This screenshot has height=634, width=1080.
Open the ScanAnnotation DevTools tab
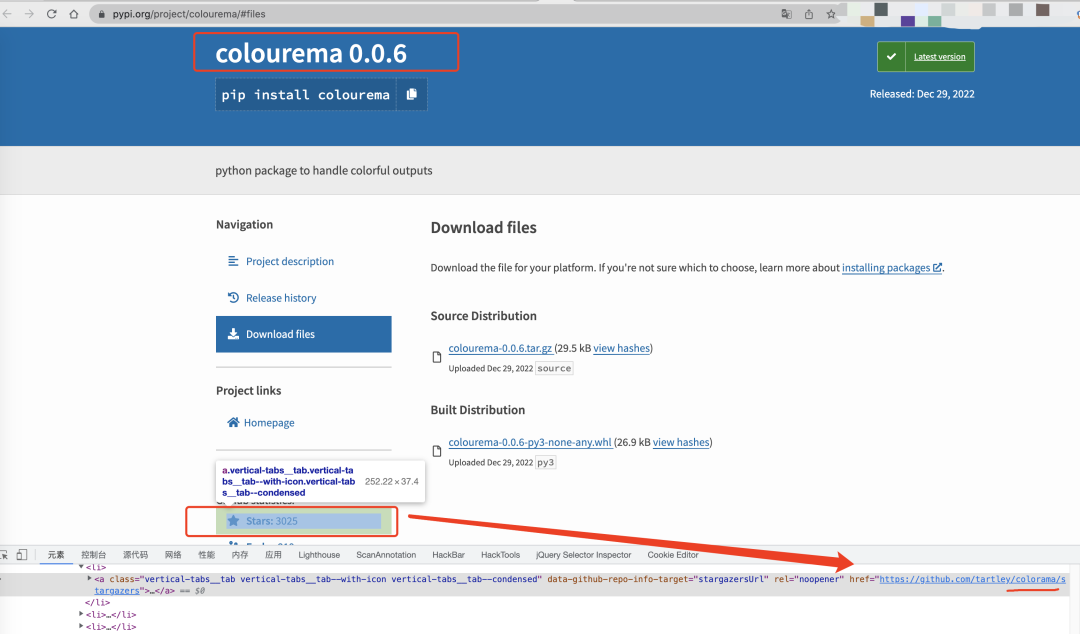(386, 555)
